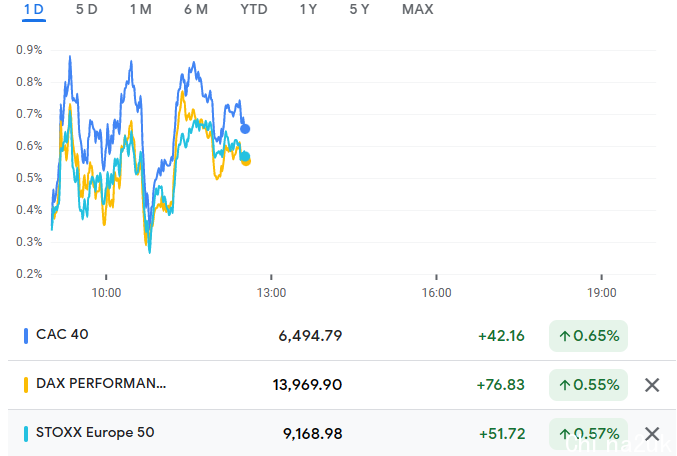This screenshot has height=456, width=677.
Task: Click STOXX 0.57% change badge
Action: 589,434
